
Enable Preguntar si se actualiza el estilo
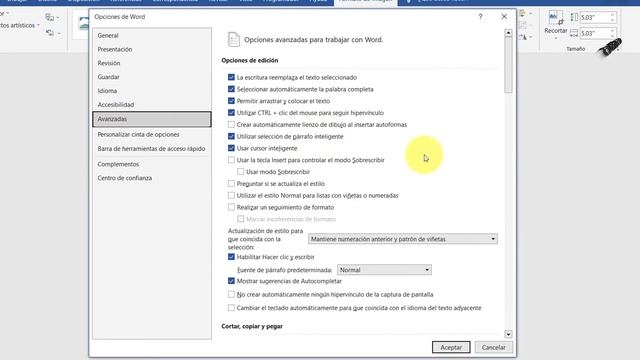231,184
